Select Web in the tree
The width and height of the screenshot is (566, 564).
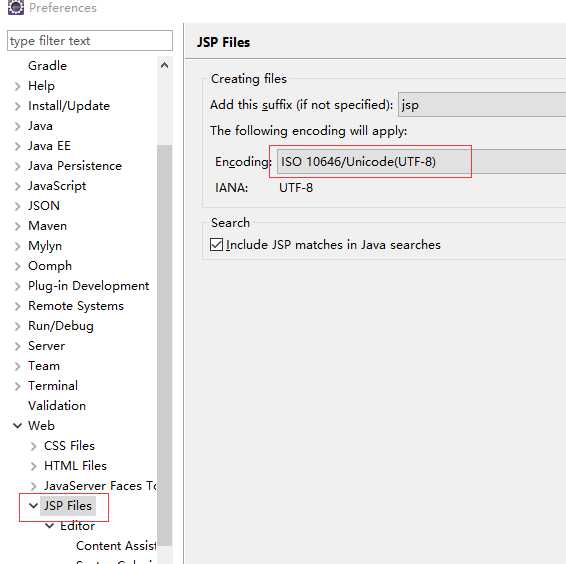point(42,426)
